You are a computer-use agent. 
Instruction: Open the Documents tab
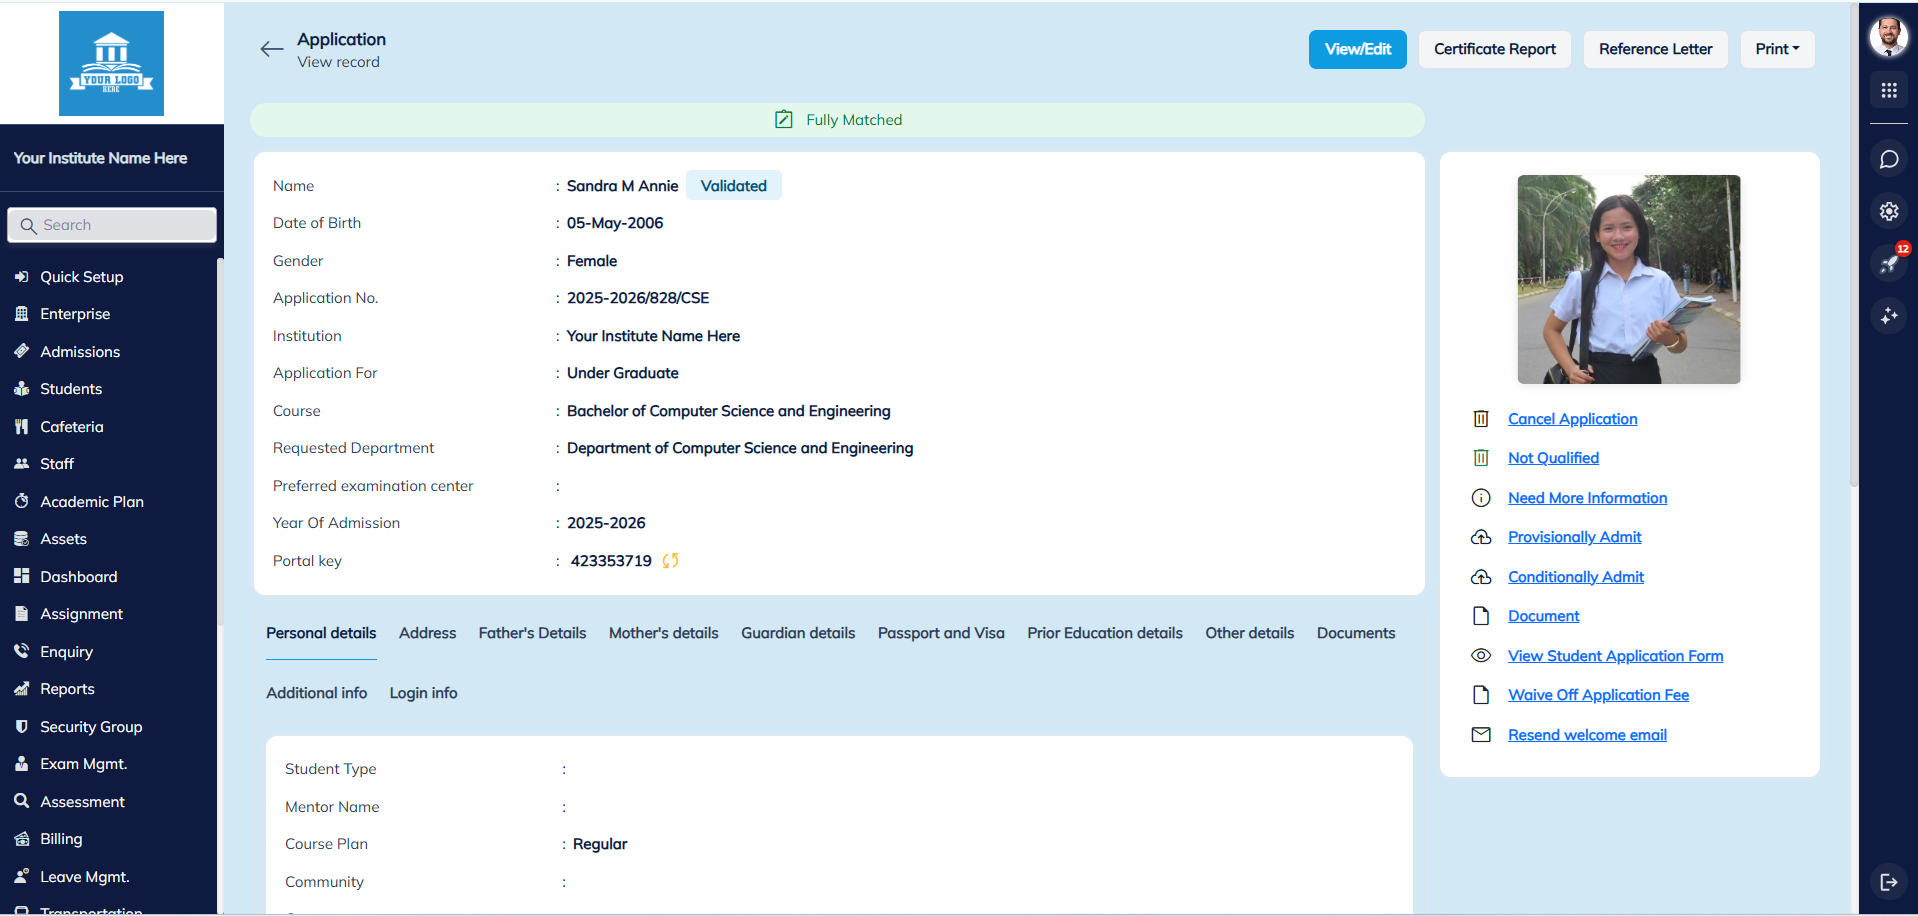1356,633
